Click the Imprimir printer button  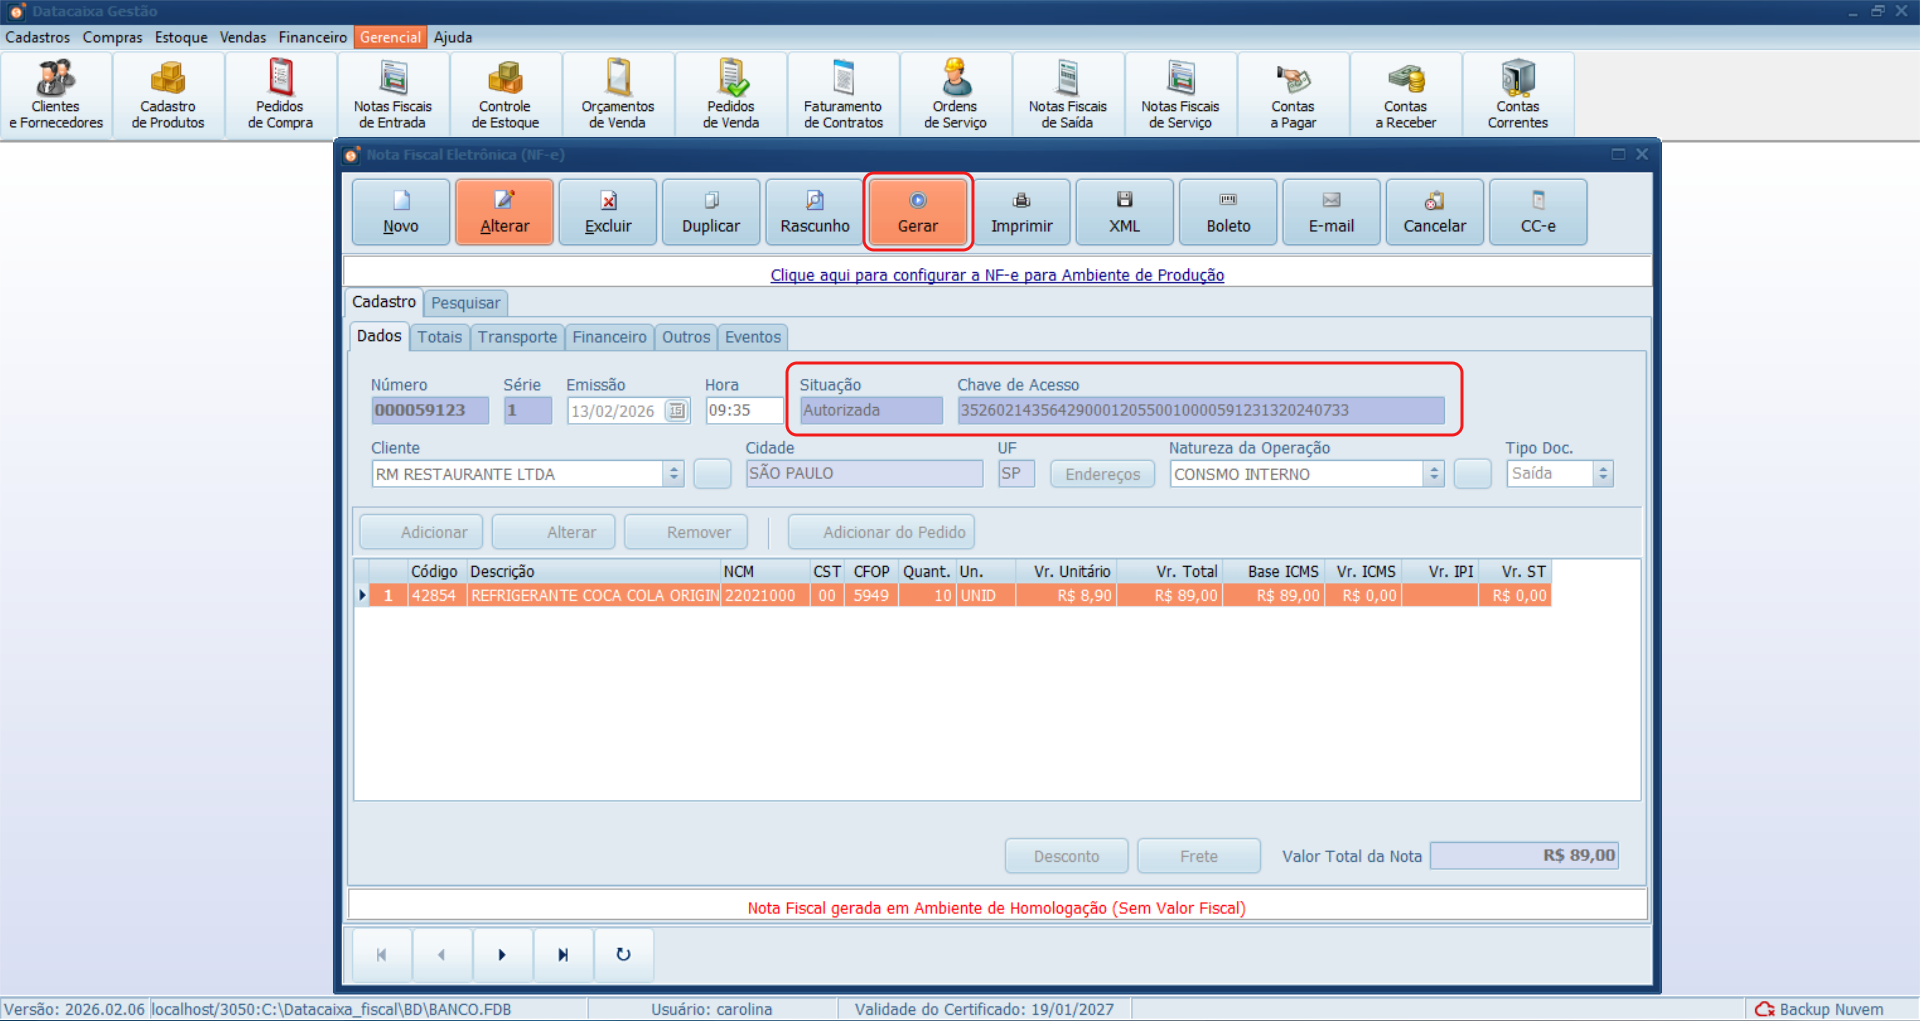click(x=1021, y=212)
